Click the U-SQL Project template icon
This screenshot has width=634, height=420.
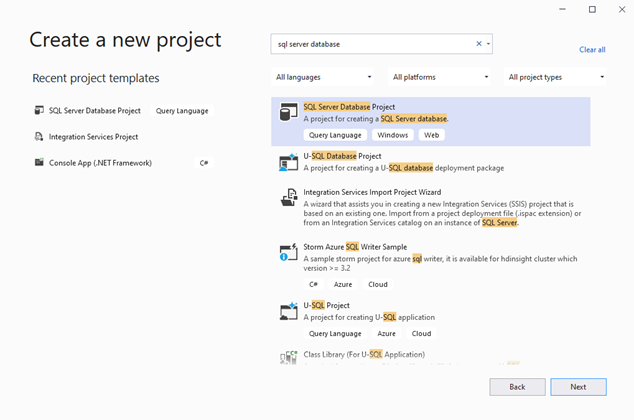[288, 311]
